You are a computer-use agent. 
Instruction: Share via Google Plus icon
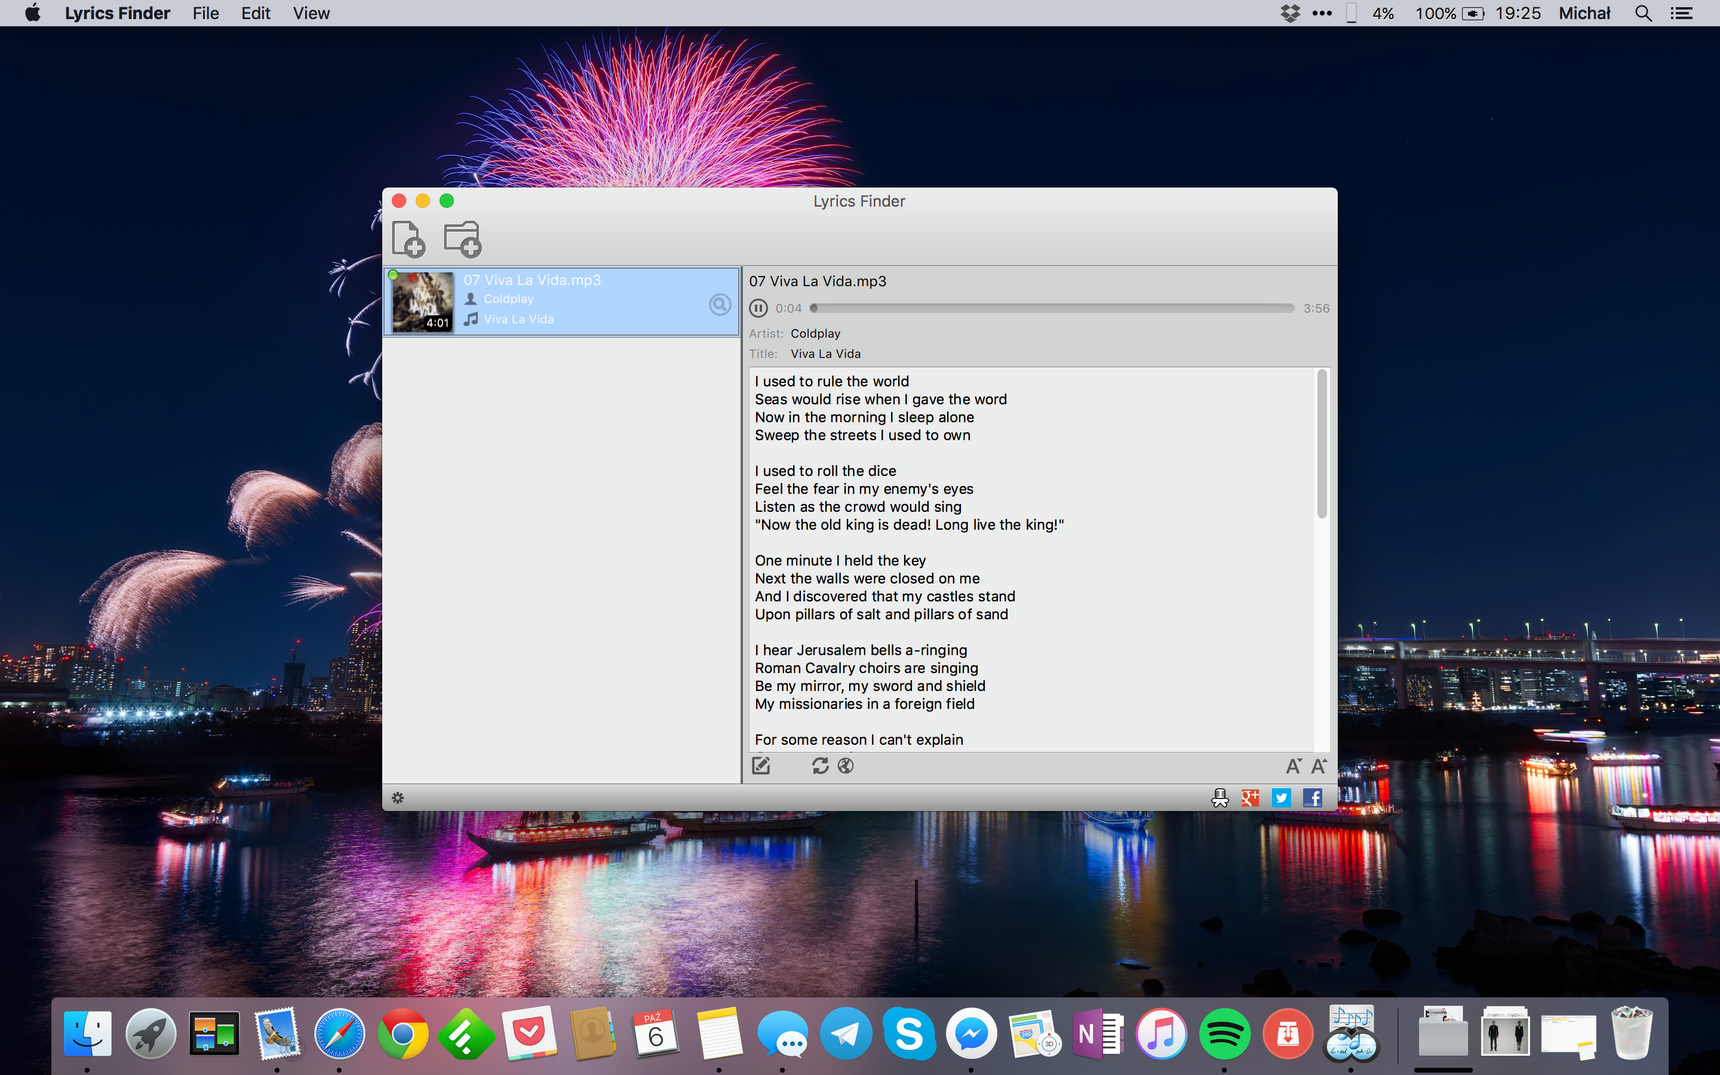pyautogui.click(x=1250, y=797)
